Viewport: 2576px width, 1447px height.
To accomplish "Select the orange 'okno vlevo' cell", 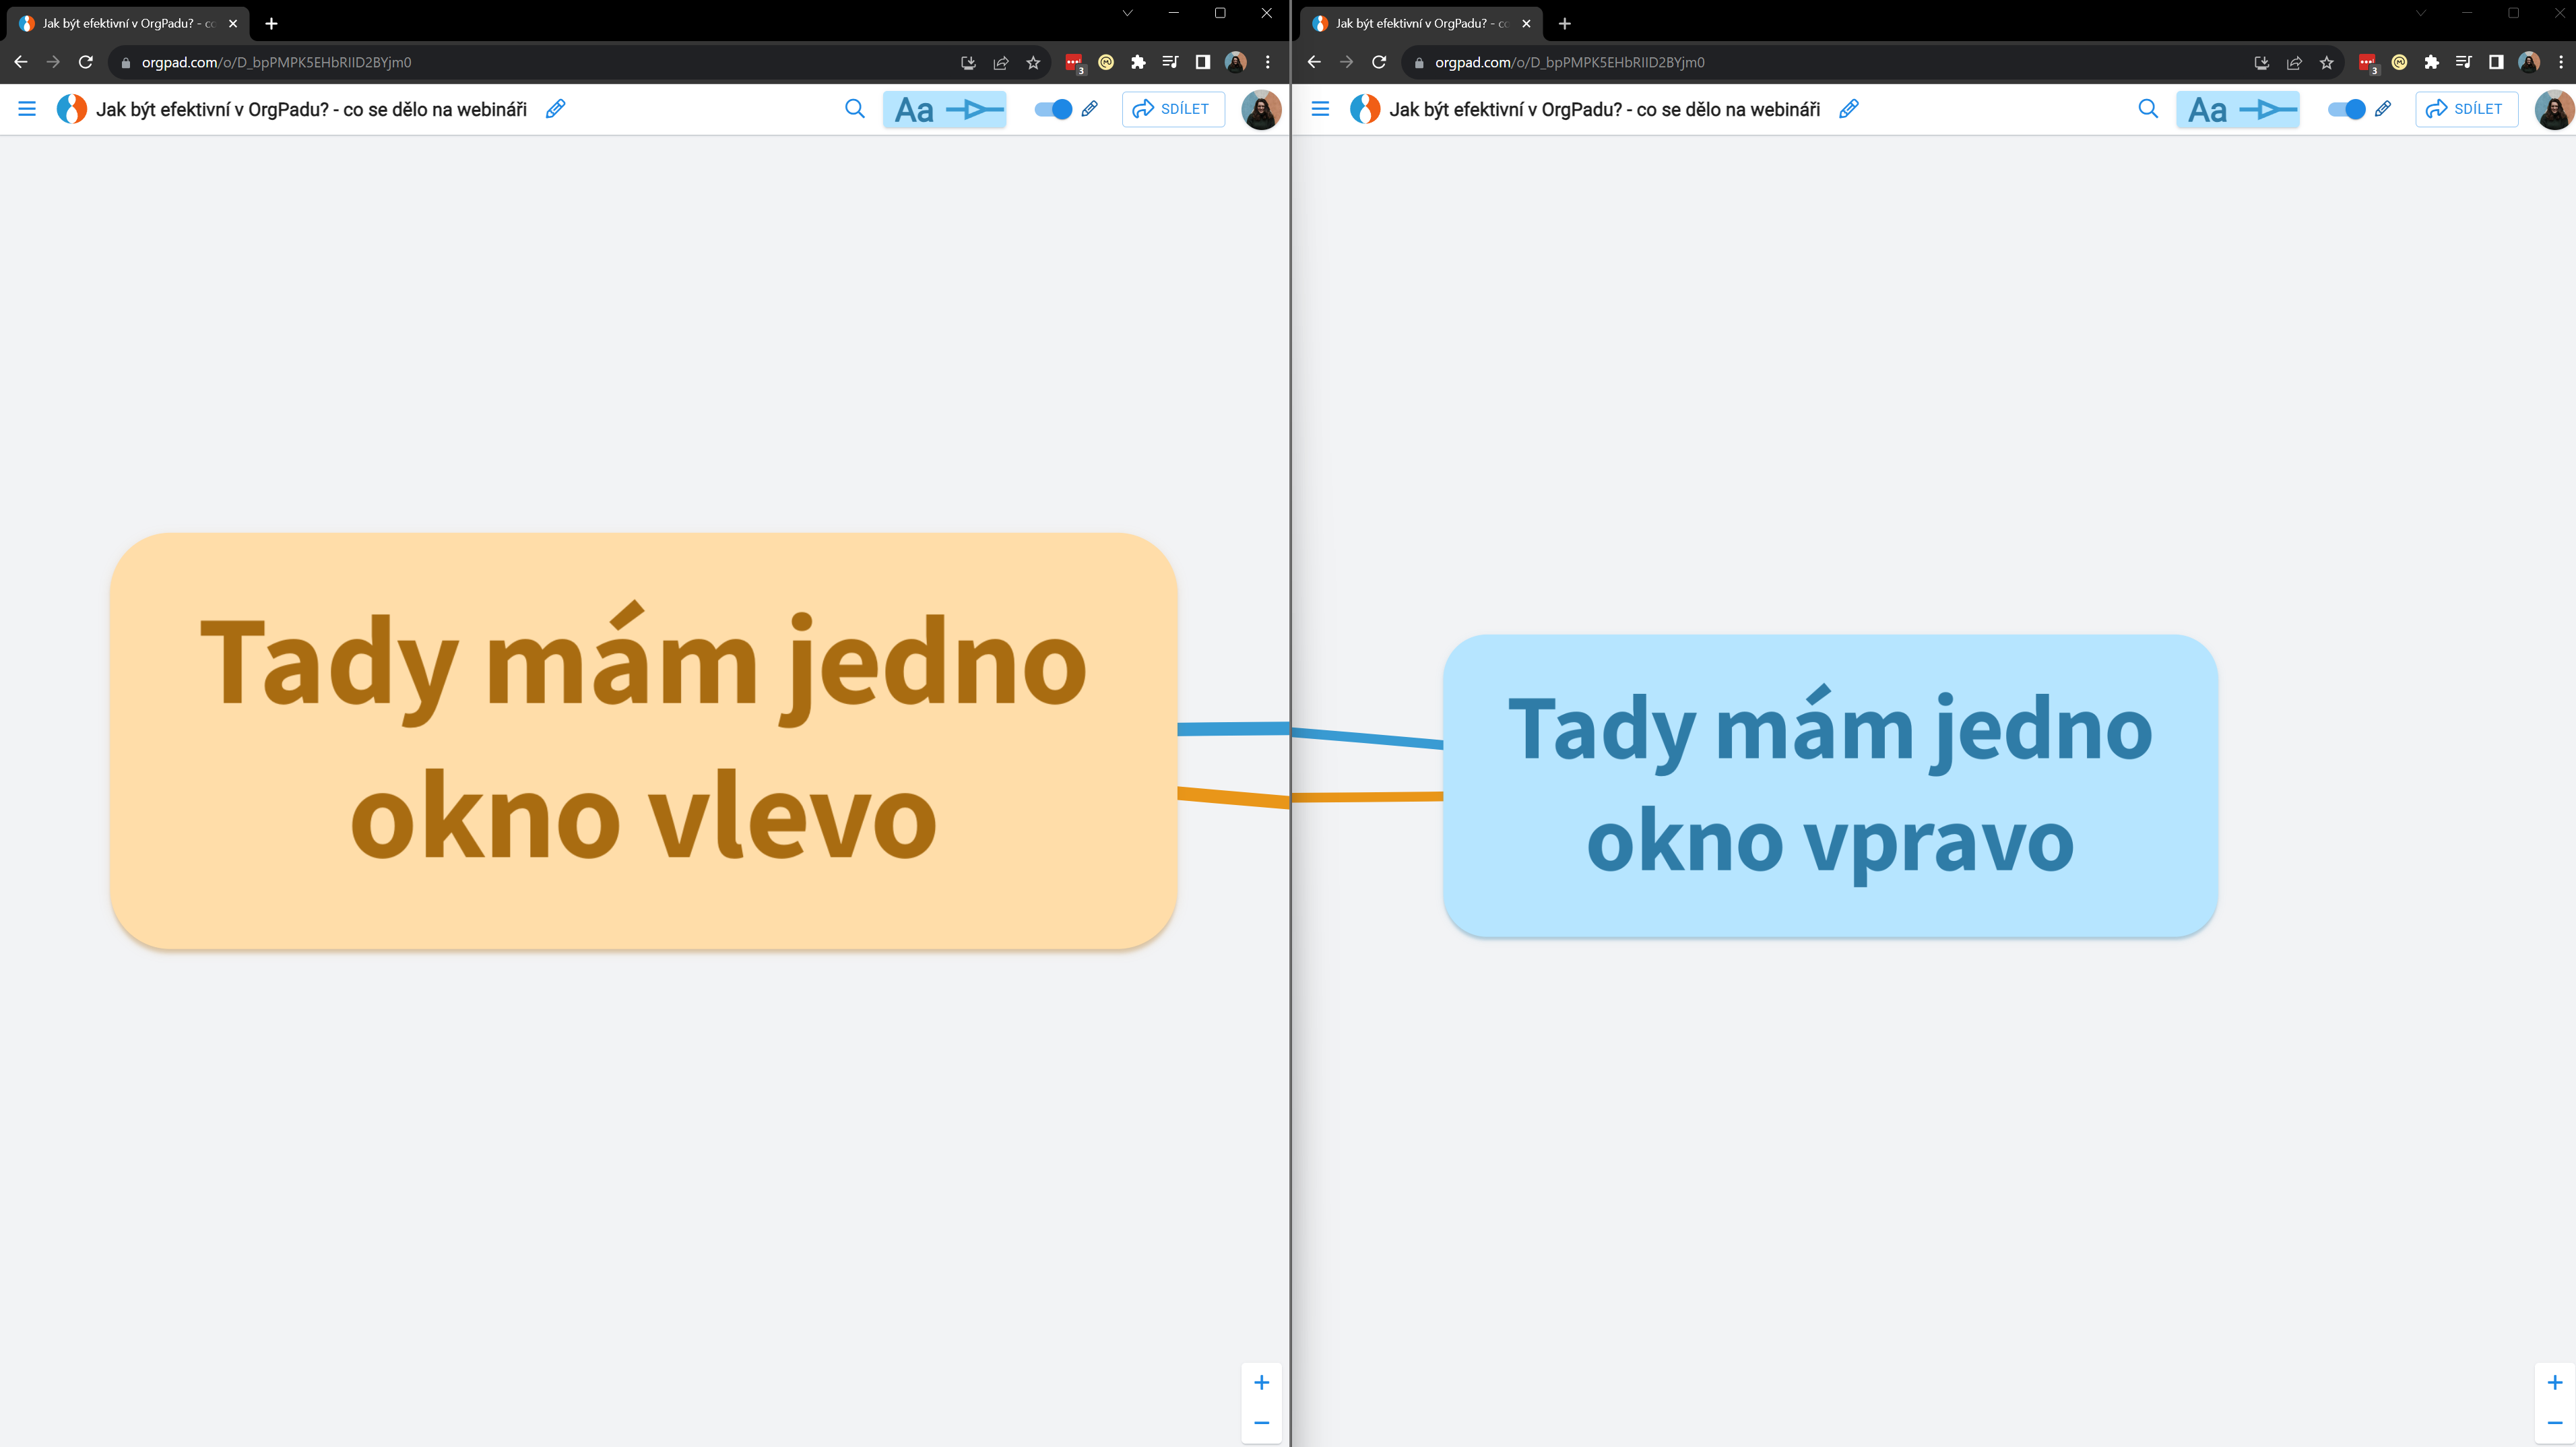I will (x=643, y=740).
